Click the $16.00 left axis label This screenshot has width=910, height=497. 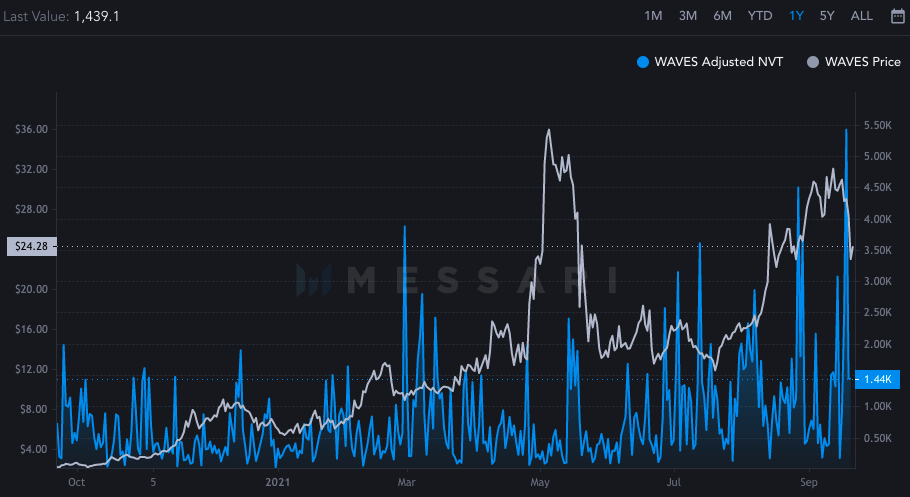pos(31,329)
